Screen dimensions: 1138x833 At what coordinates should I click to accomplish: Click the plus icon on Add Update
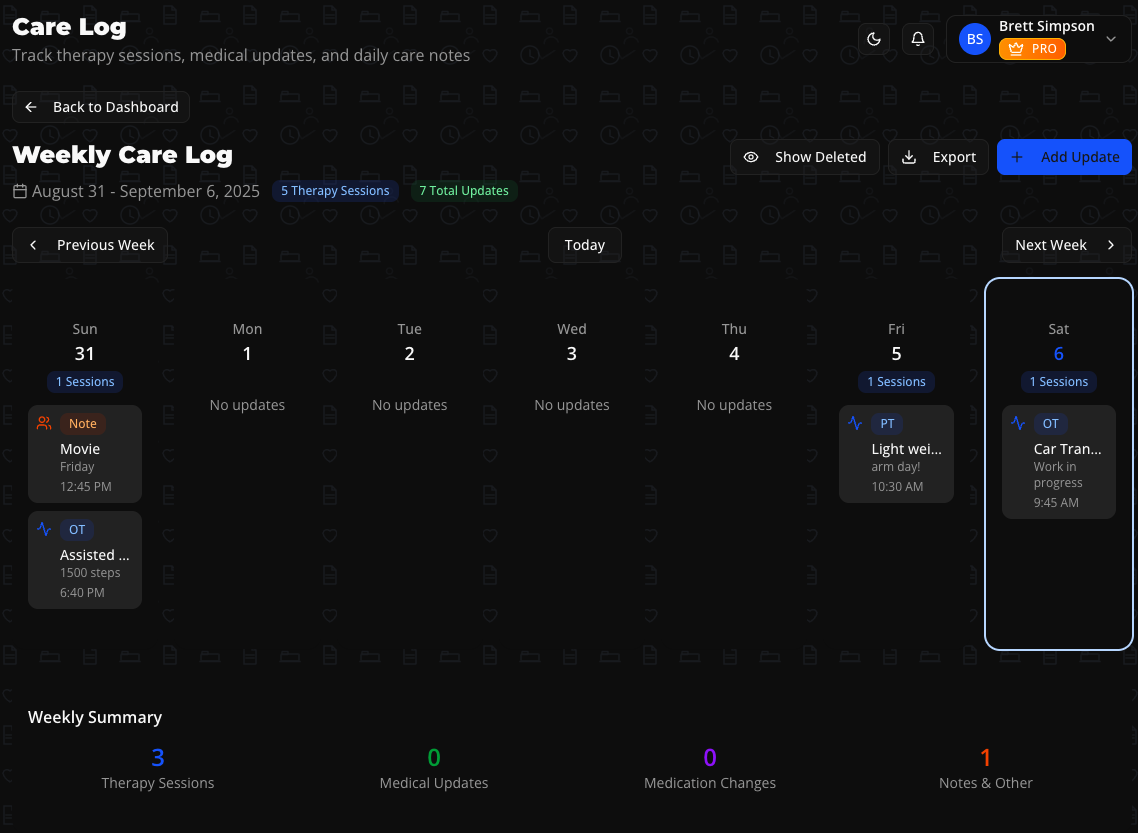point(1016,157)
